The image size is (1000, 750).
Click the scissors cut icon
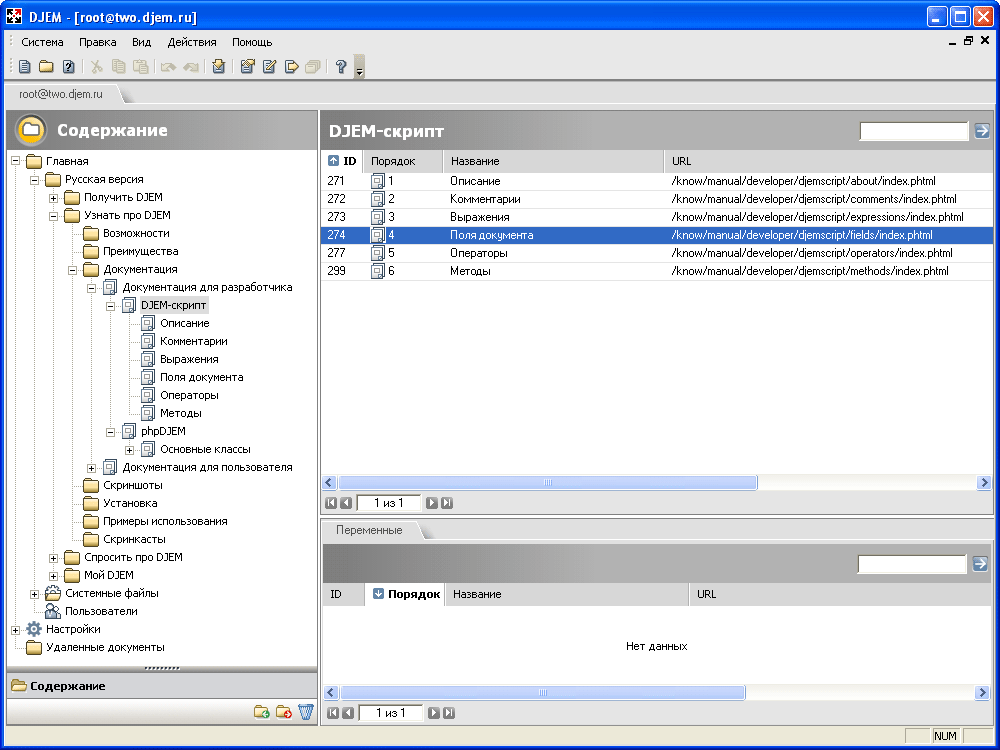click(x=96, y=66)
